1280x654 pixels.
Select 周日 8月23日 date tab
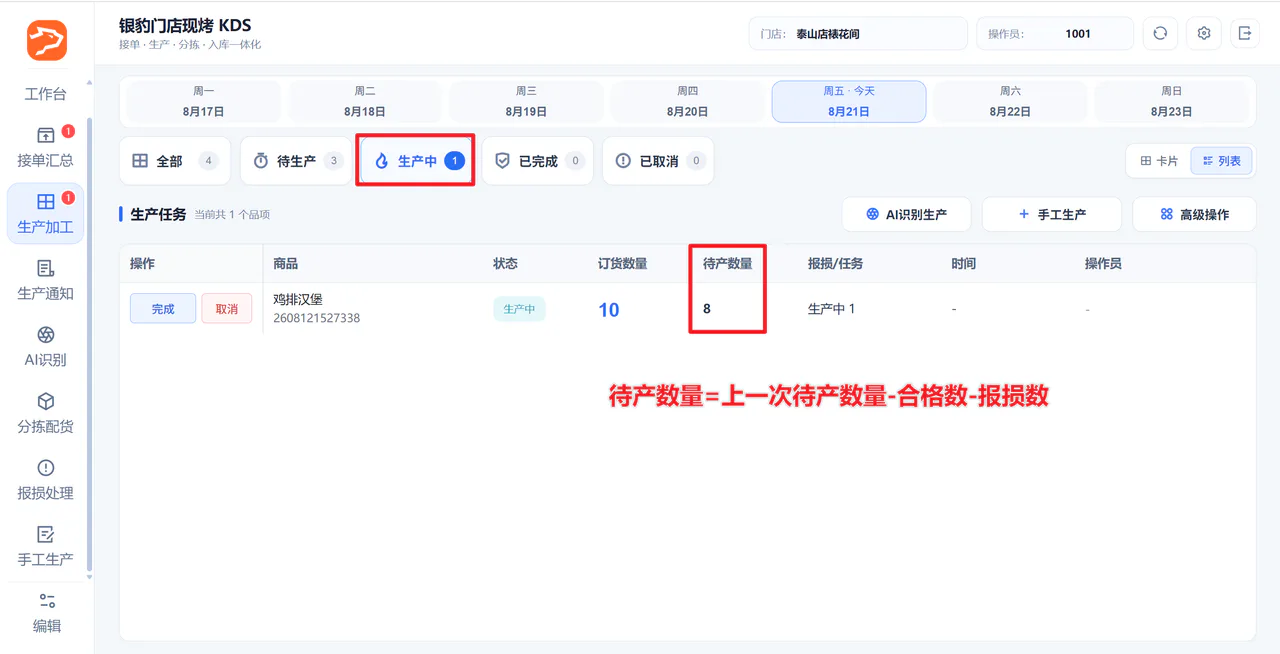[x=1172, y=101]
